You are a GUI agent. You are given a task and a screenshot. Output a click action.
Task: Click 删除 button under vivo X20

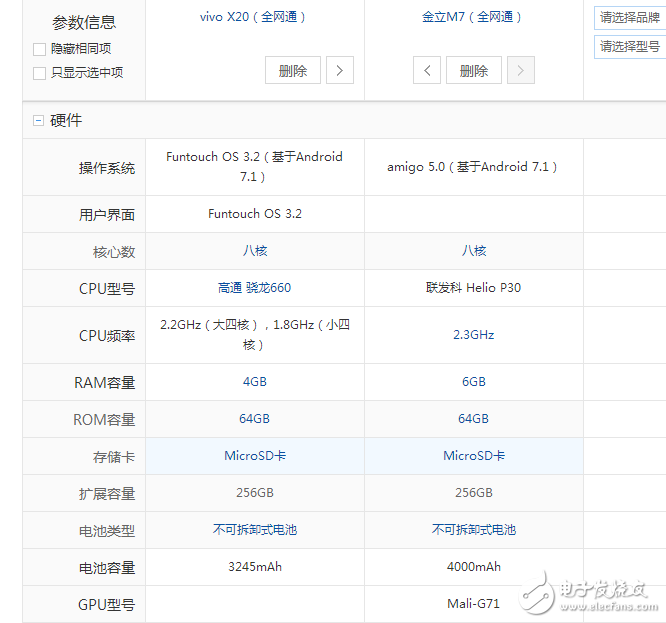click(x=293, y=70)
